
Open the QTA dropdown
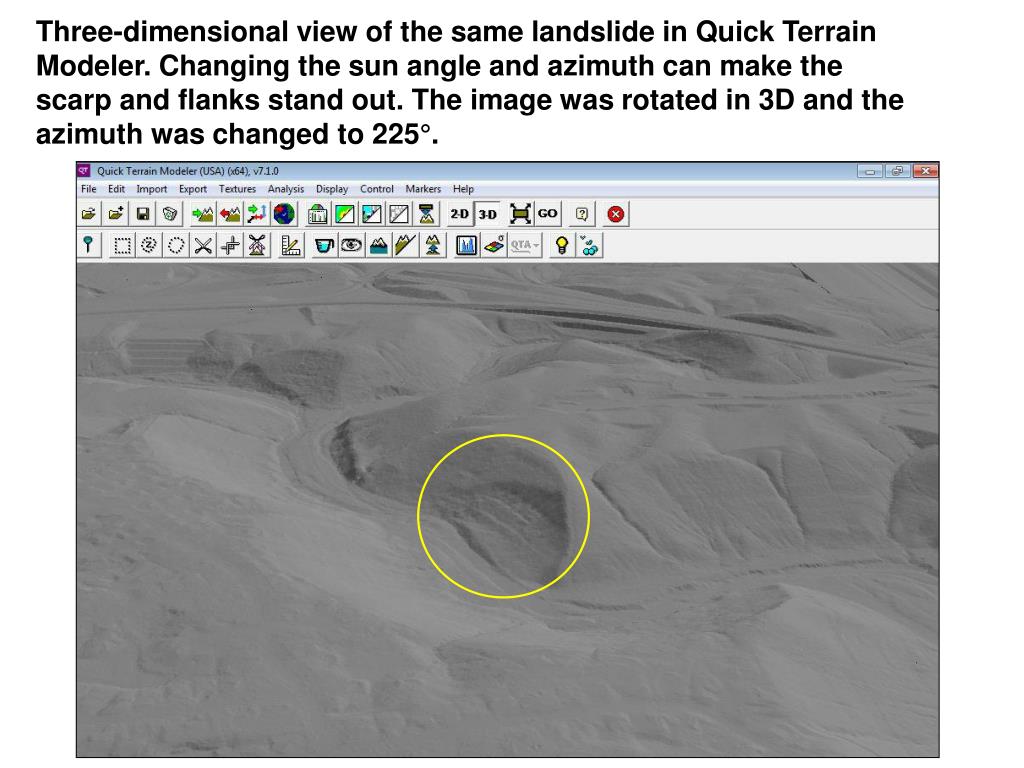click(x=525, y=246)
